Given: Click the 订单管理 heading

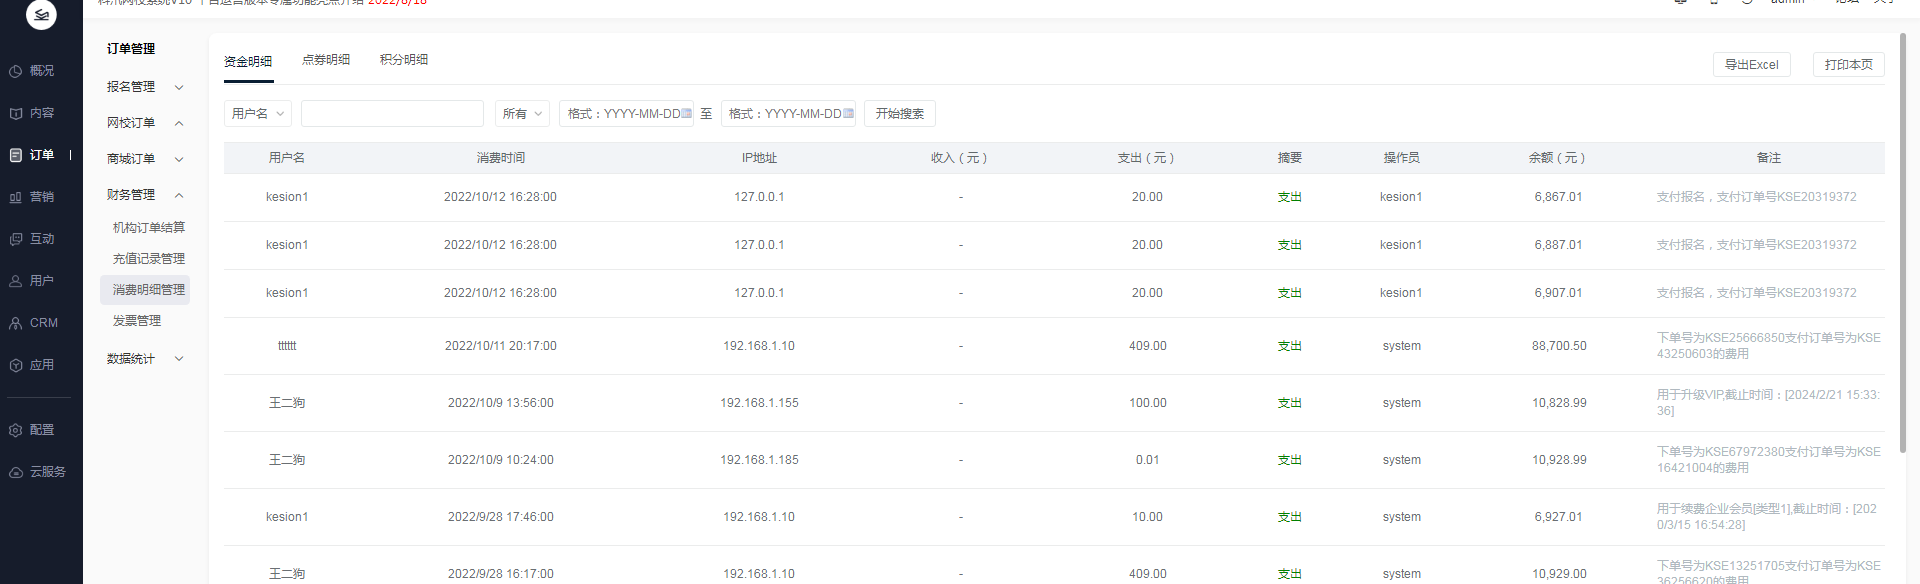Looking at the screenshot, I should click(131, 49).
